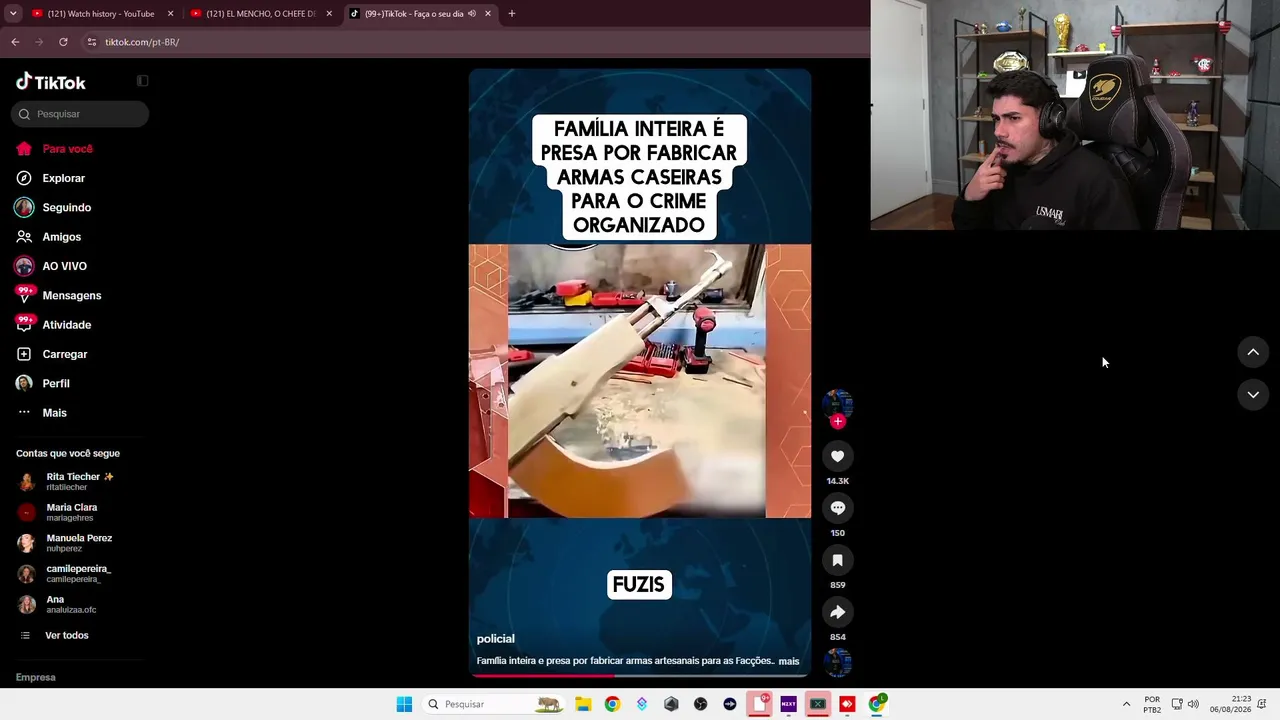Seek using the red video progress bar
Screen dimensions: 1280x720
[x=640, y=676]
